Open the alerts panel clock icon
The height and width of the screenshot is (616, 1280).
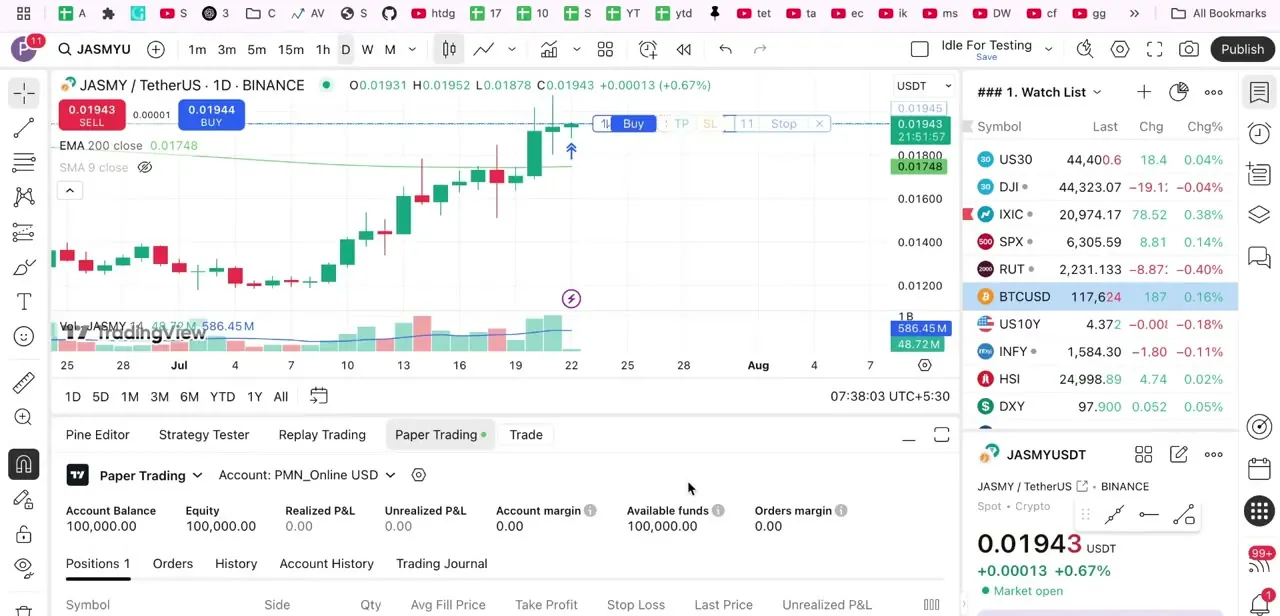click(x=1259, y=133)
